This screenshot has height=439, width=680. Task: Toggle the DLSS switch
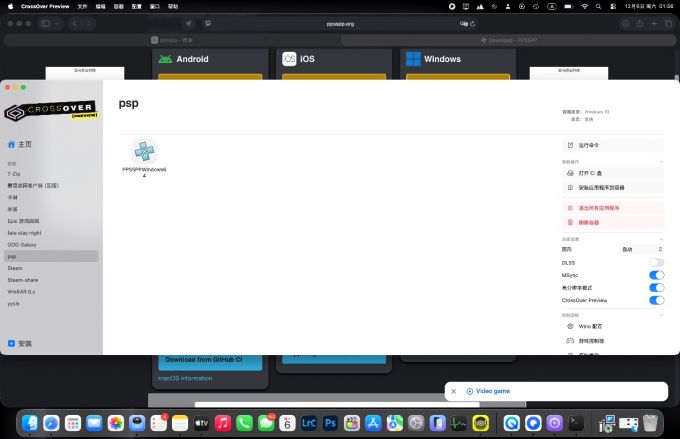[656, 263]
